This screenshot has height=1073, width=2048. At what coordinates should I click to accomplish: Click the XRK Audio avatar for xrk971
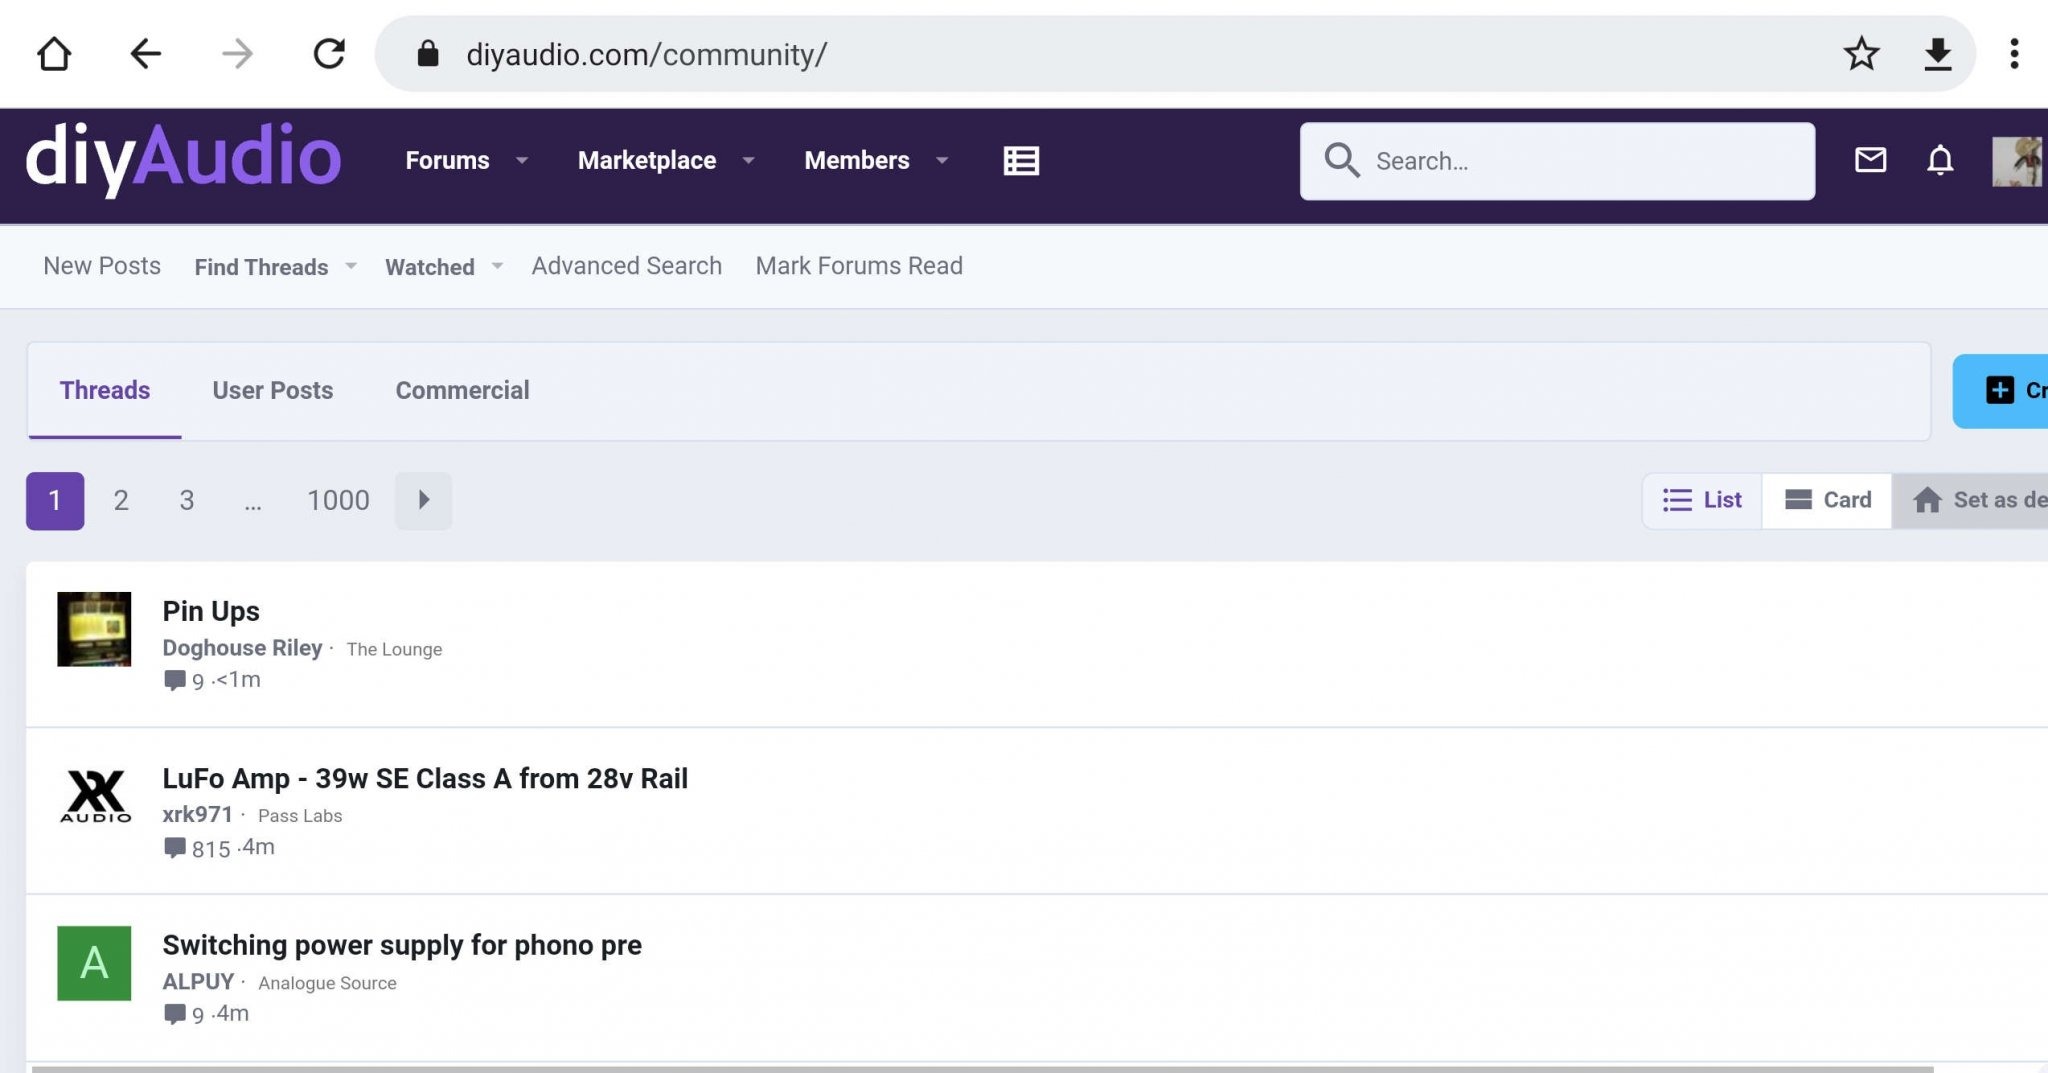tap(94, 796)
